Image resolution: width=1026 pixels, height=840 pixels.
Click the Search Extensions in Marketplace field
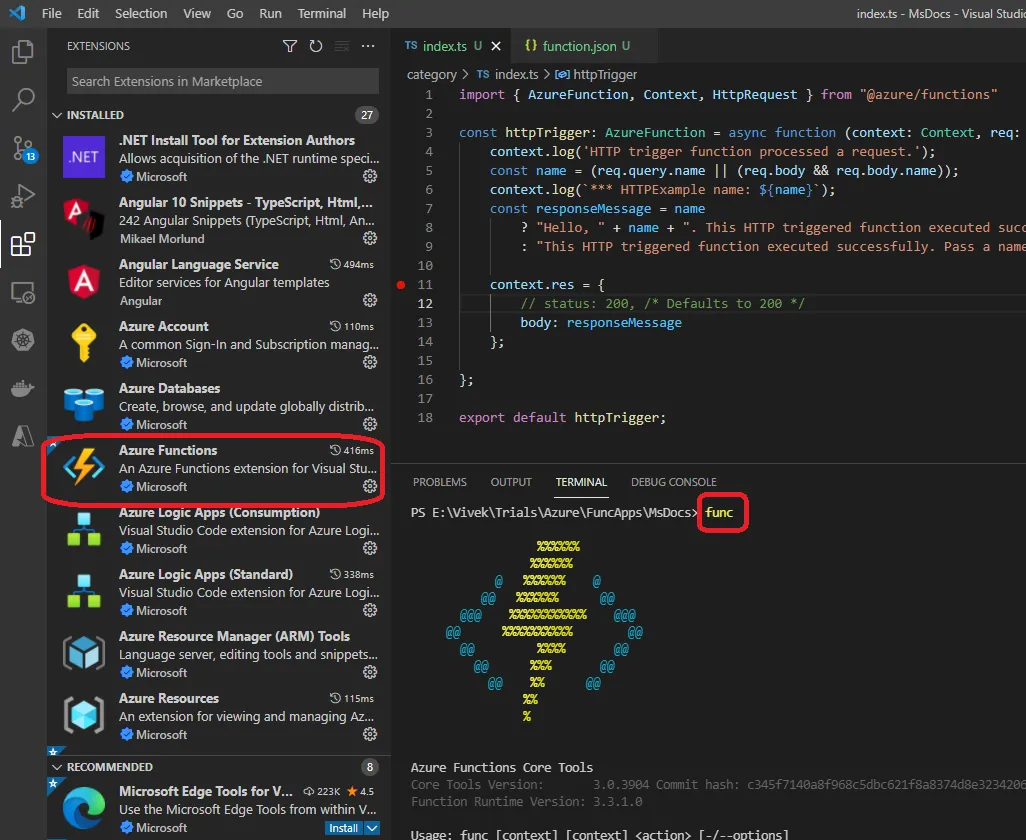tap(222, 82)
